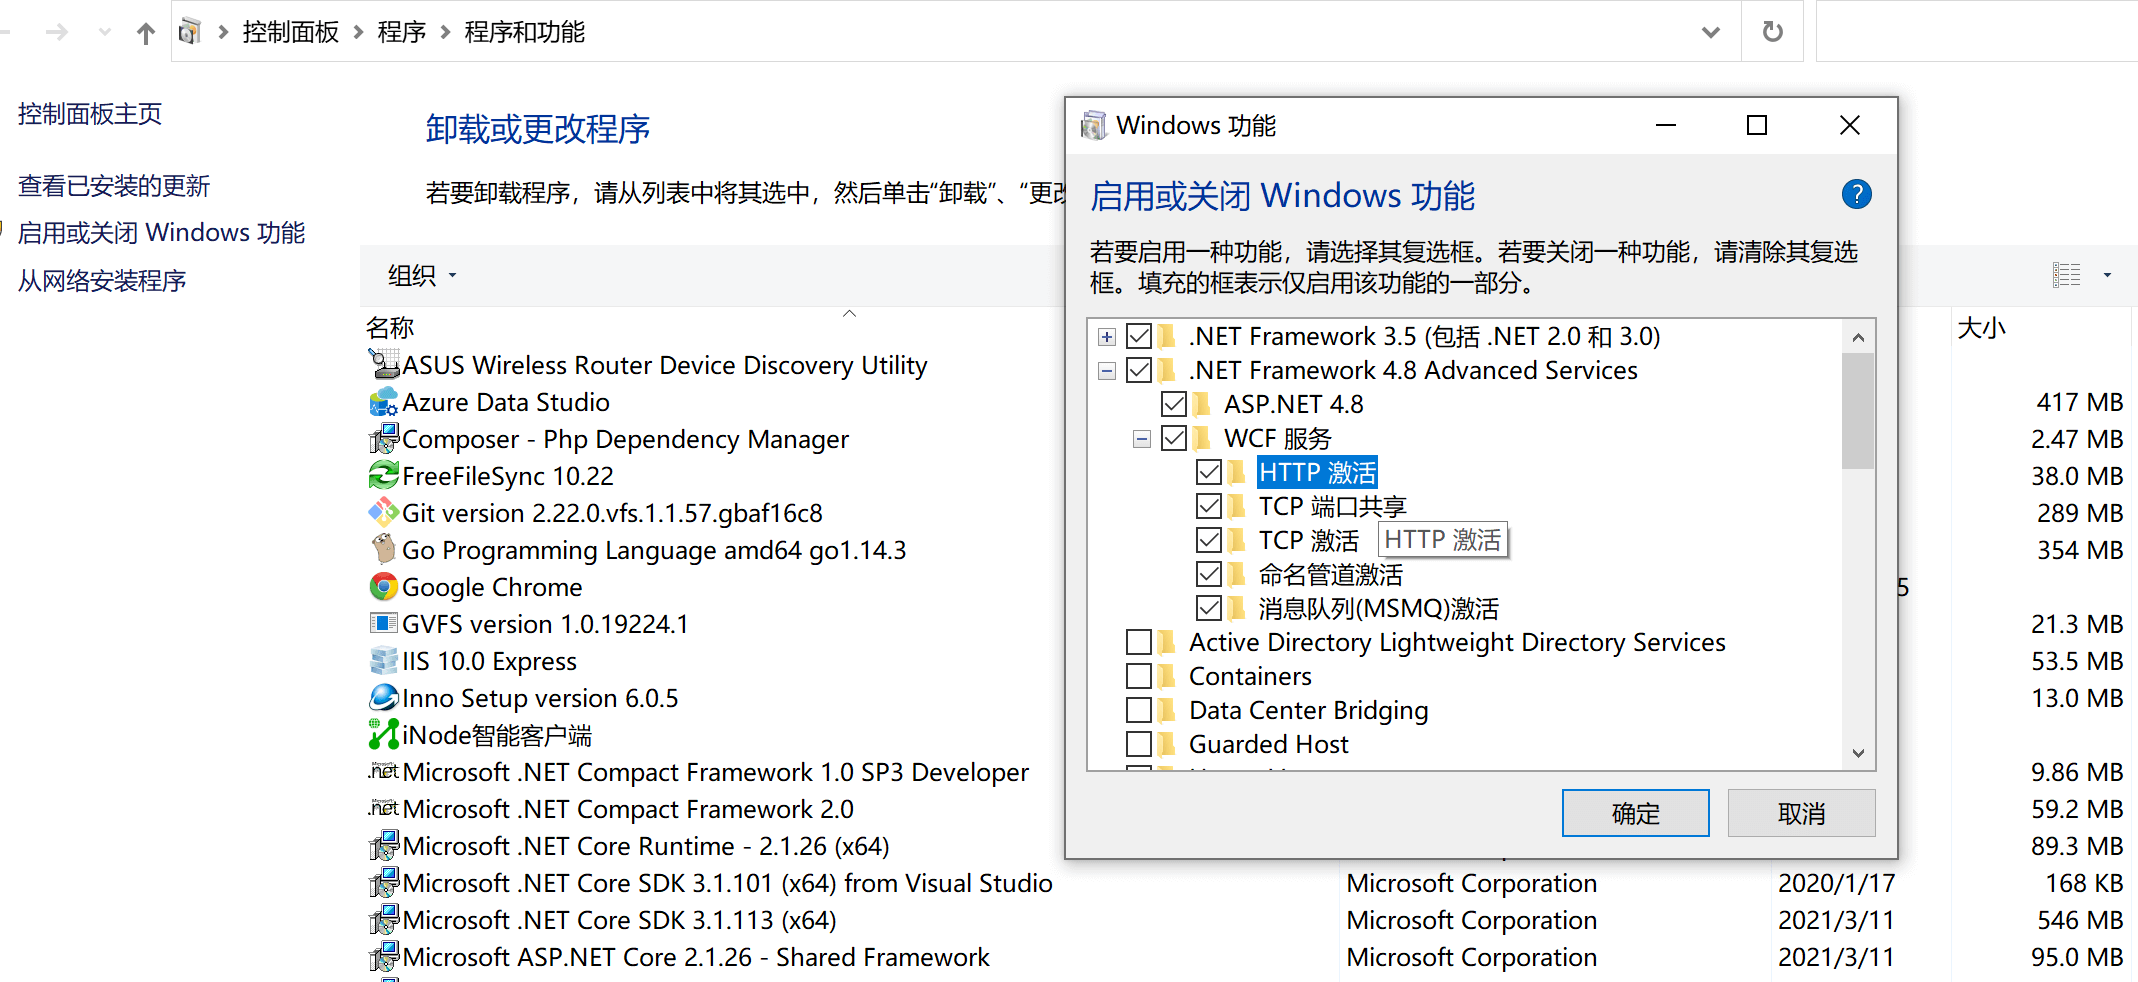The width and height of the screenshot is (2138, 982).
Task: Collapse the .NET Framework 4.8 Advanced Services node
Action: (1107, 371)
